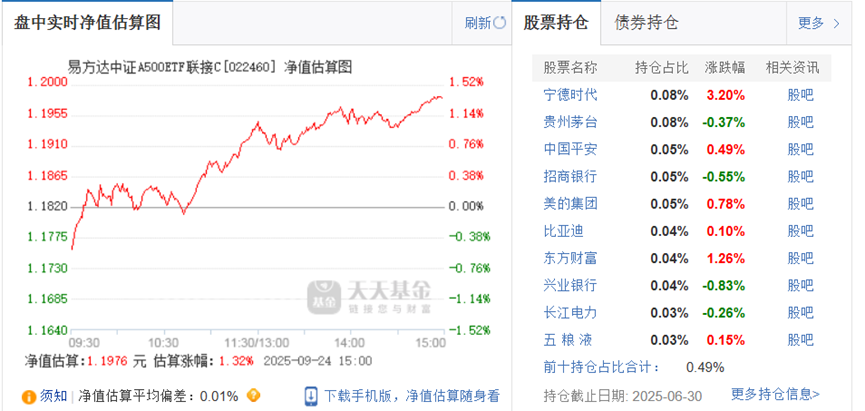Click the 0.00% right axis label
865x411 pixels.
(x=466, y=206)
